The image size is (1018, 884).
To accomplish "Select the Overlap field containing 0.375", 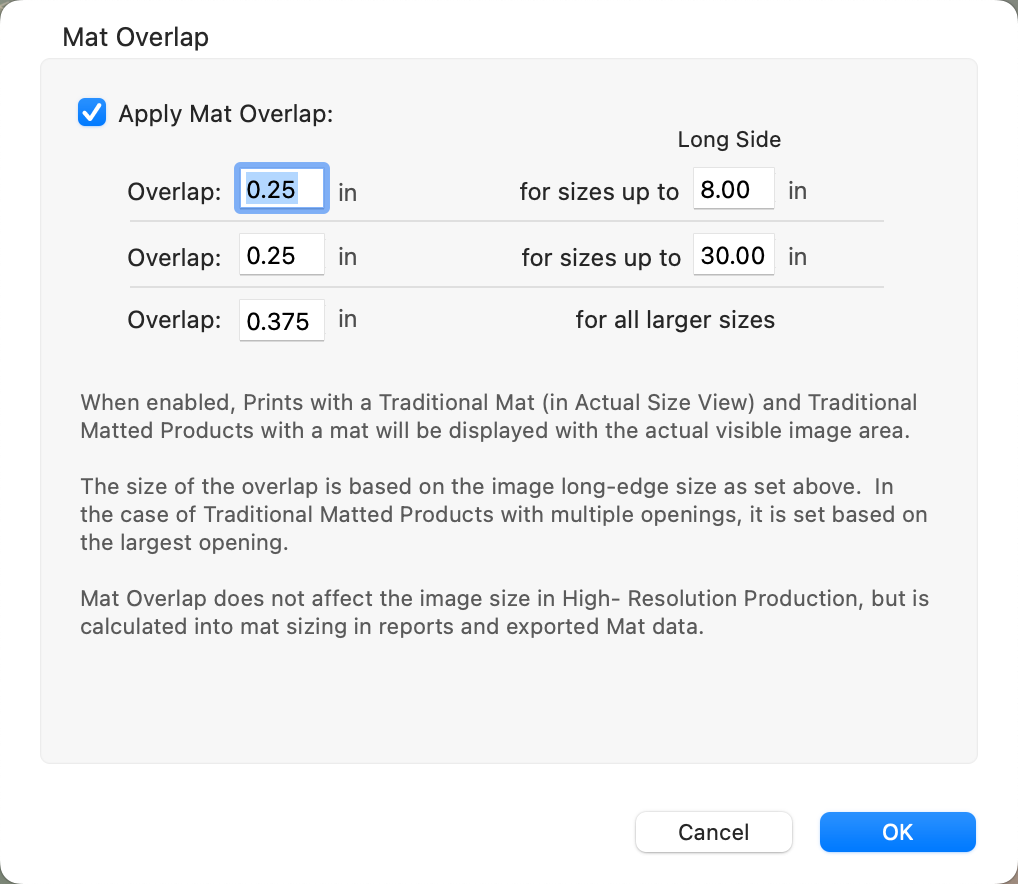I will [x=282, y=321].
